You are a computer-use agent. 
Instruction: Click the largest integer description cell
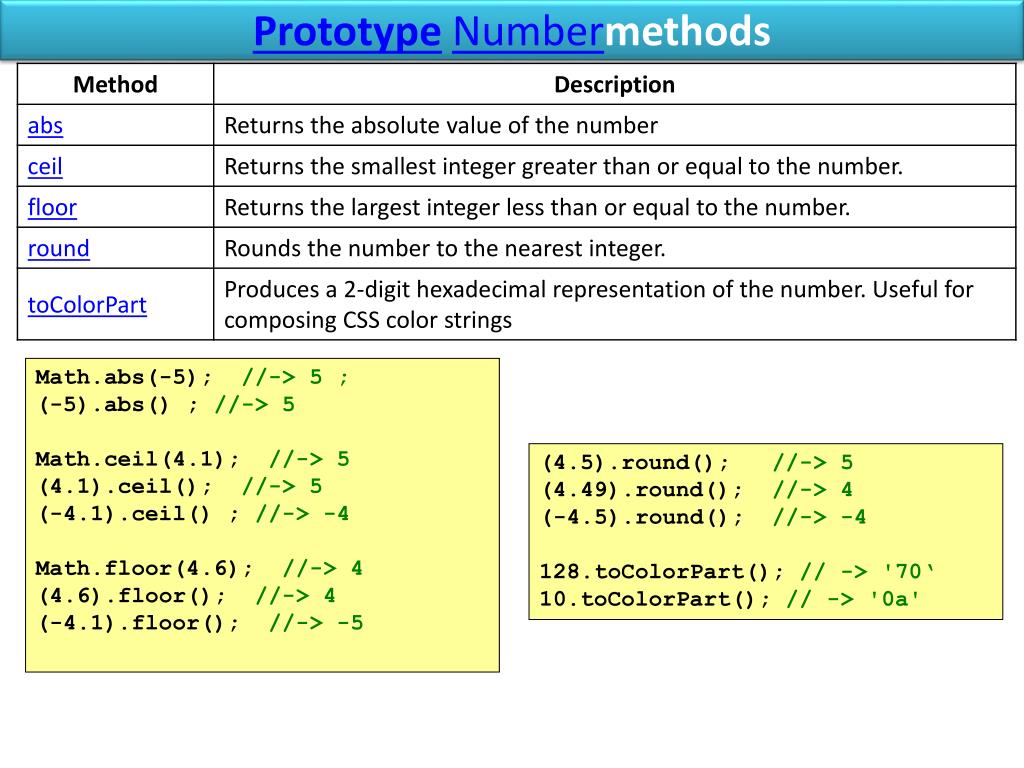pyautogui.click(x=537, y=208)
